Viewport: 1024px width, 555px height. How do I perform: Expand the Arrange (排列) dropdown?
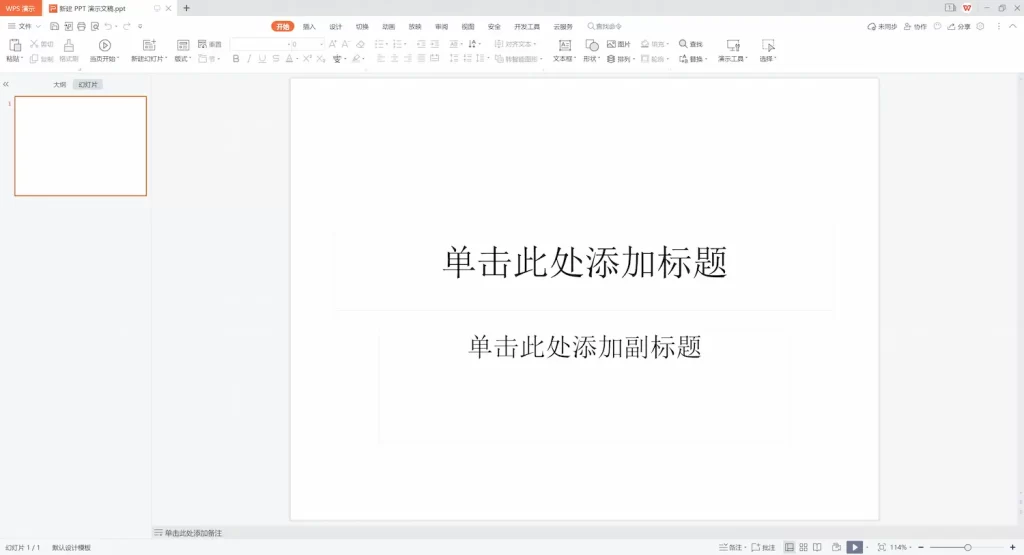633,59
